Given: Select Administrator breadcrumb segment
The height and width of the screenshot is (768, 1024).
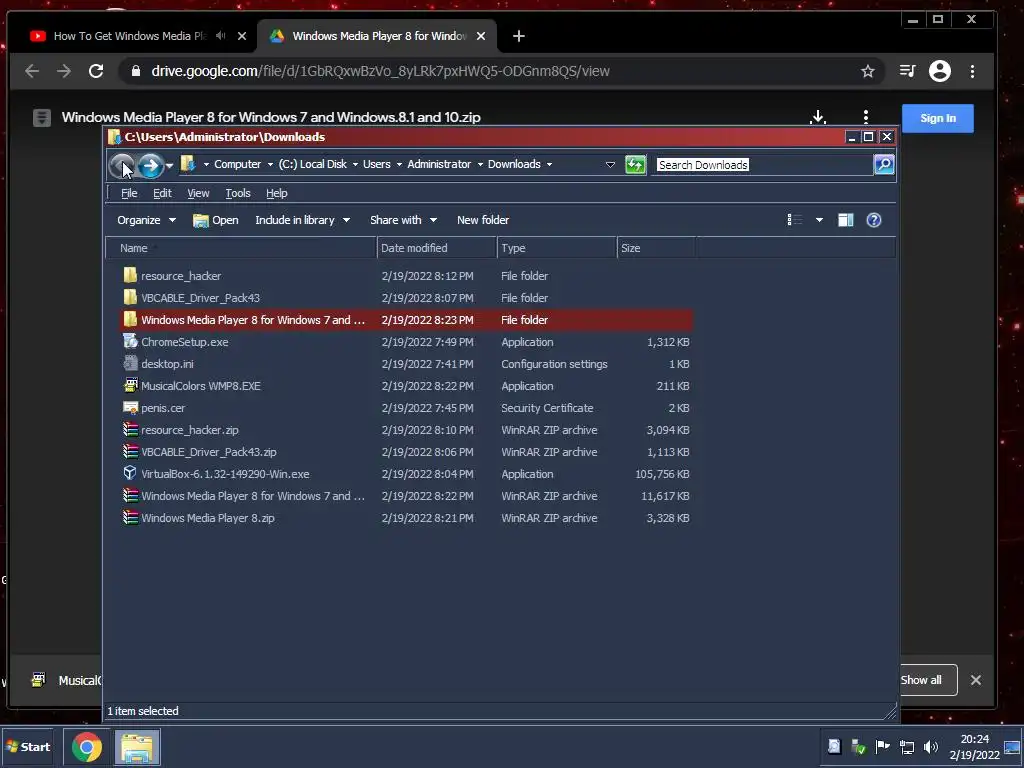Looking at the screenshot, I should point(439,164).
